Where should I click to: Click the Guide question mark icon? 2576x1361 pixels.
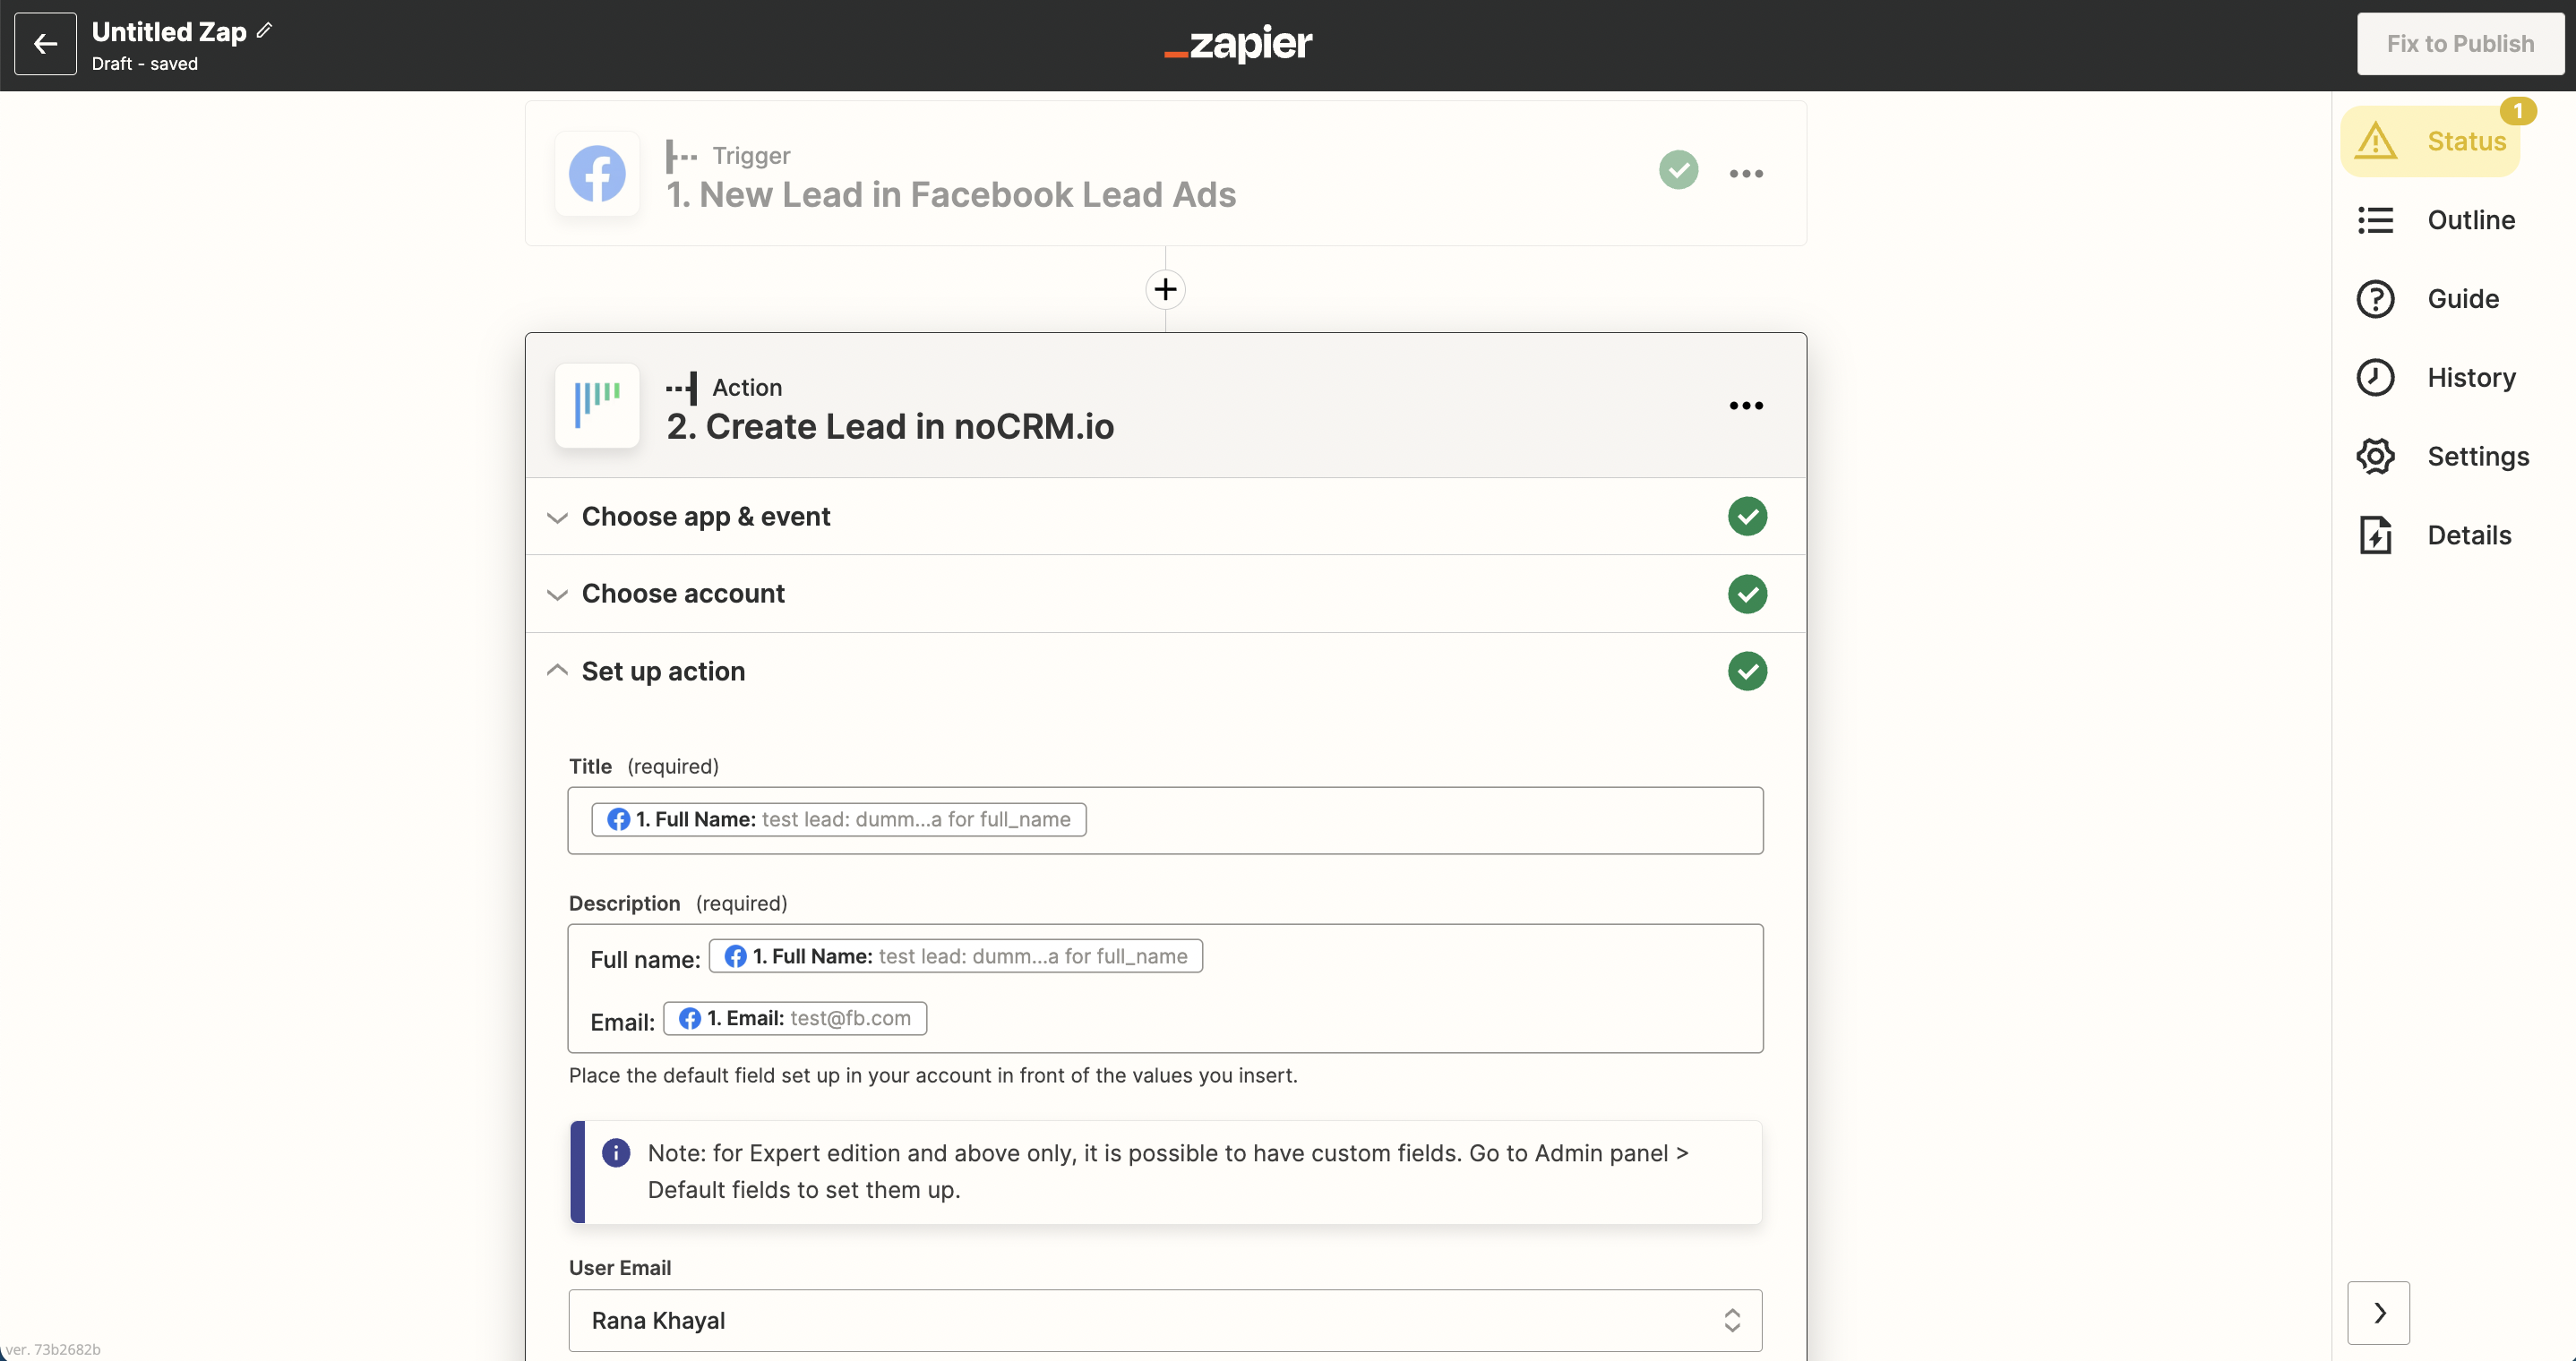click(x=2375, y=299)
